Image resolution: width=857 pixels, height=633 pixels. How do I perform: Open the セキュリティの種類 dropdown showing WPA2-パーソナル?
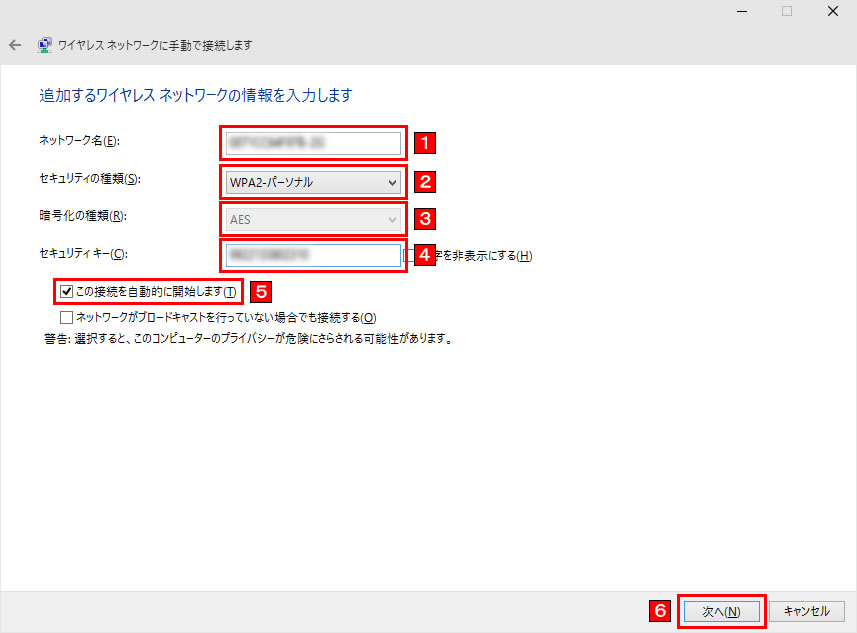[313, 182]
